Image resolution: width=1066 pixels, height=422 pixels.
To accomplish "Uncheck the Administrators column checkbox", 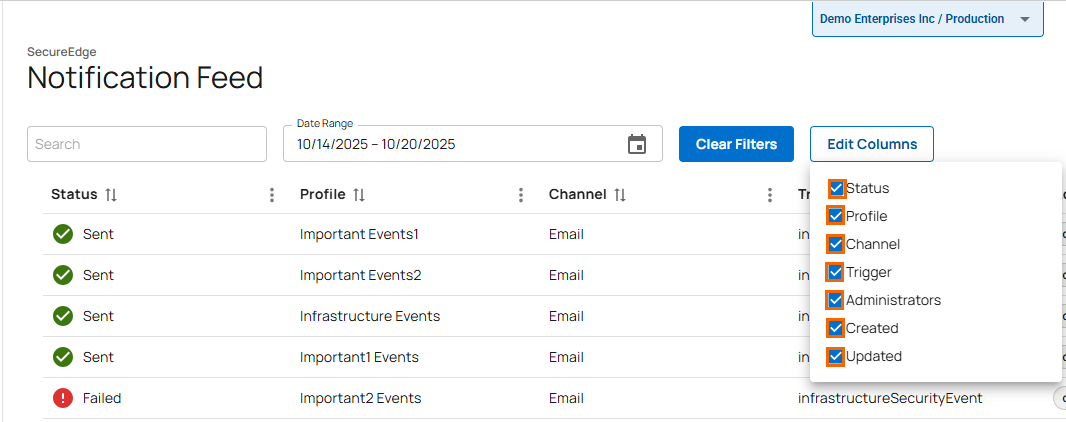I will (836, 300).
